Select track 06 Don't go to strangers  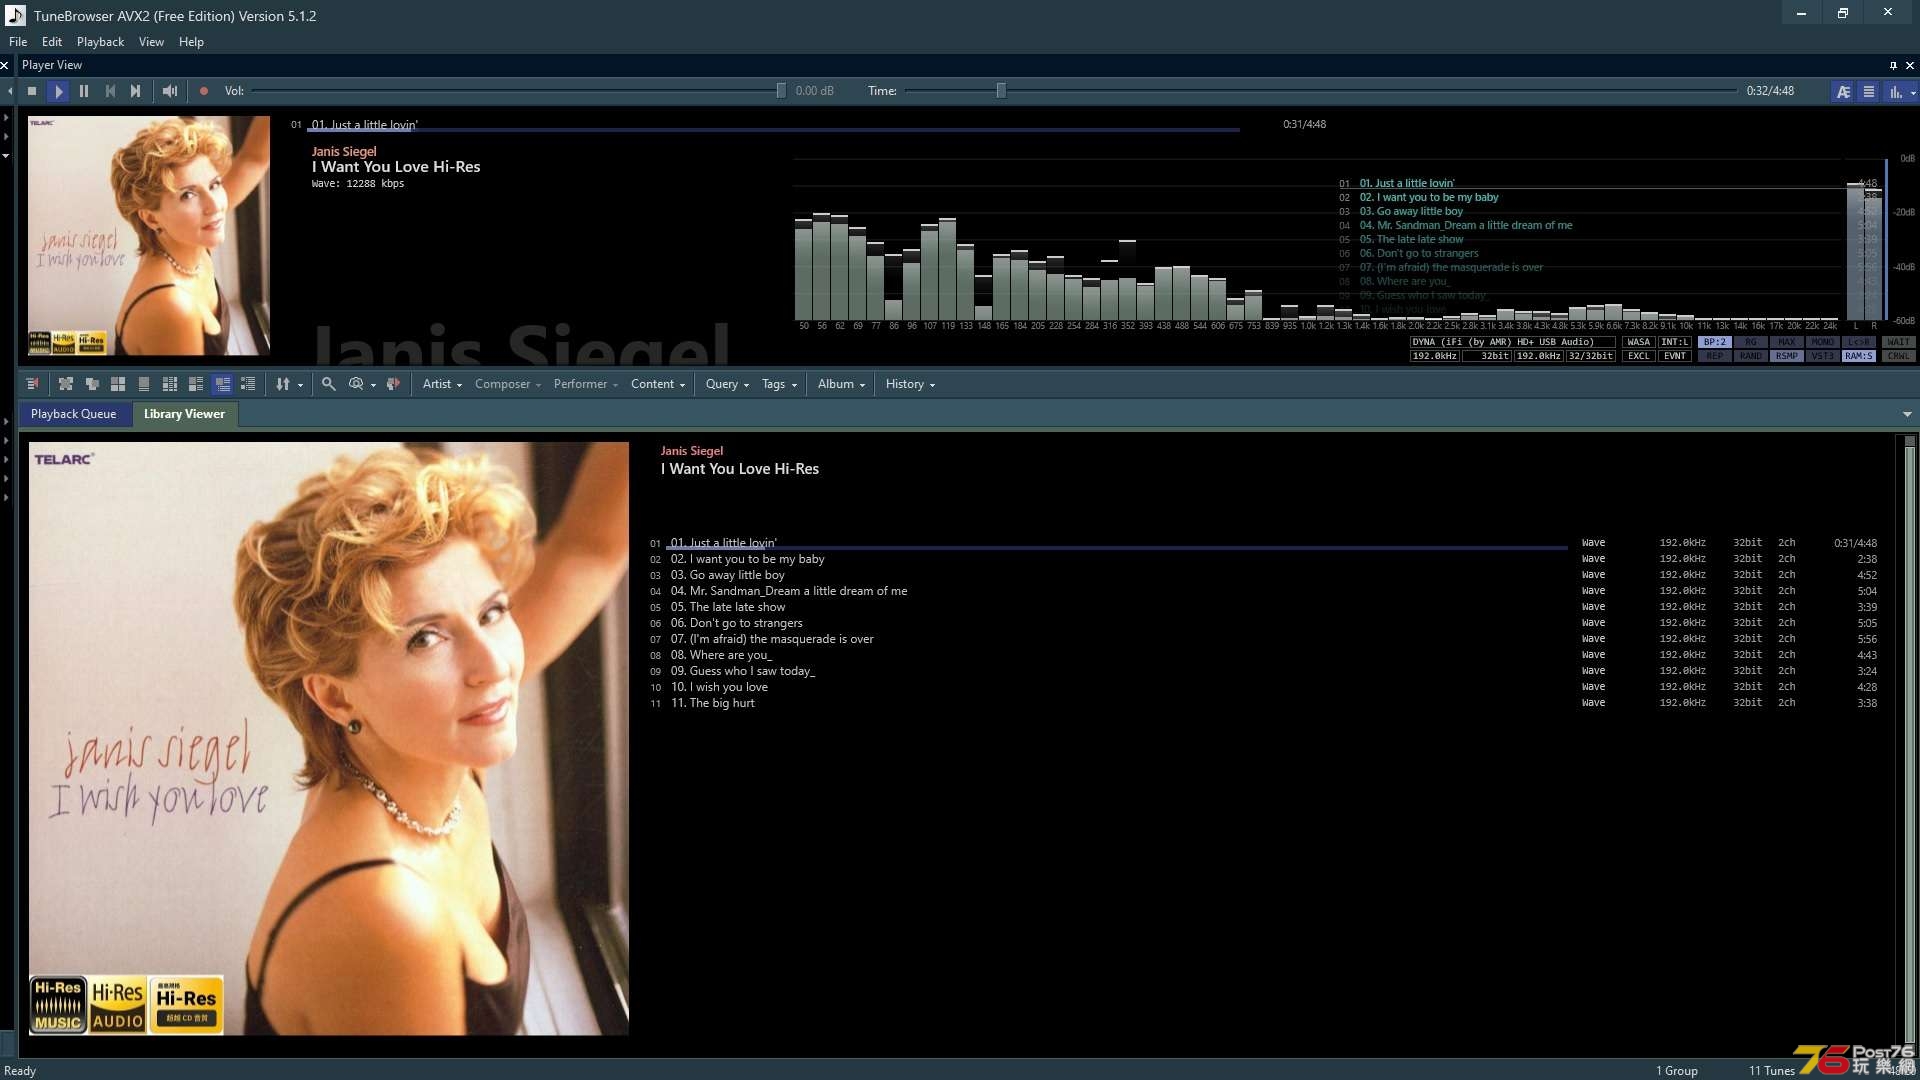[x=735, y=622]
